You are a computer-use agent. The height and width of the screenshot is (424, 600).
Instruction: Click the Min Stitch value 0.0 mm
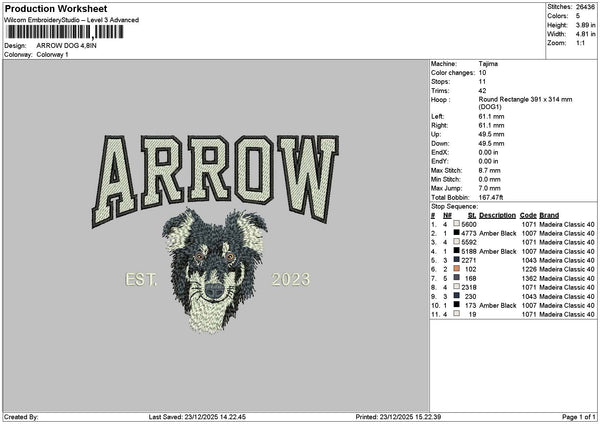[x=489, y=179]
